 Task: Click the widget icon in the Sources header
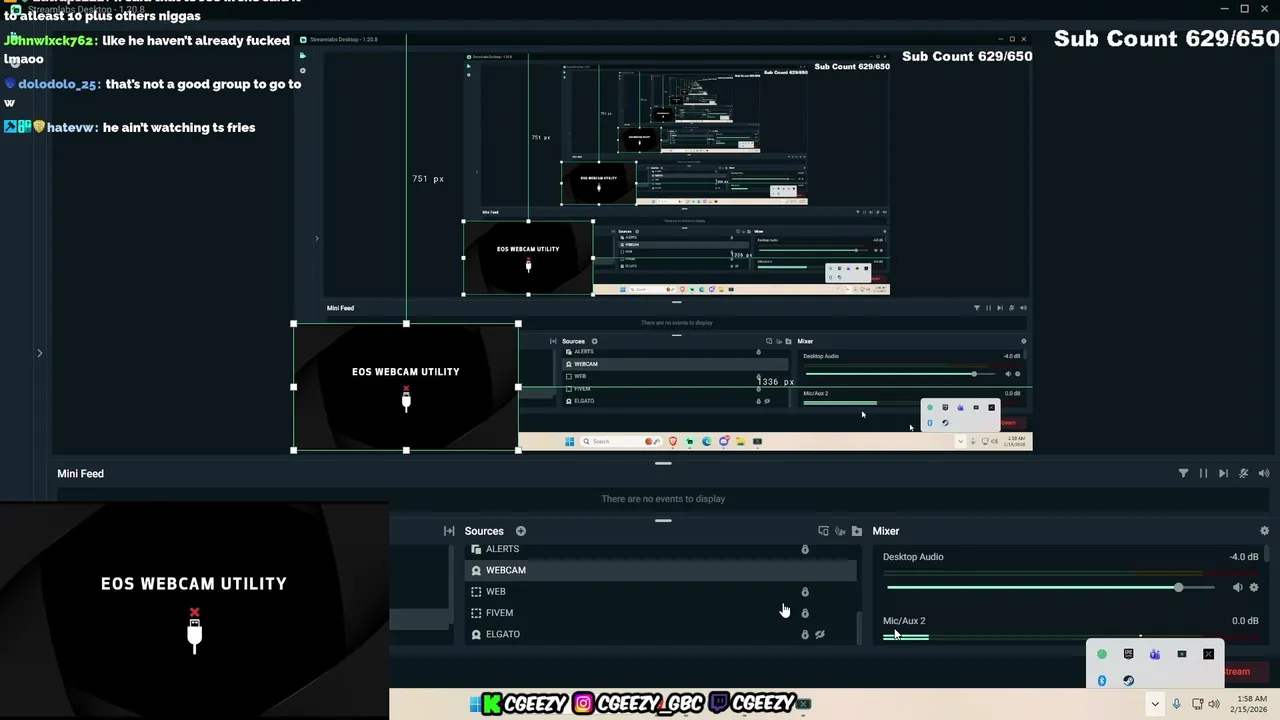click(823, 531)
